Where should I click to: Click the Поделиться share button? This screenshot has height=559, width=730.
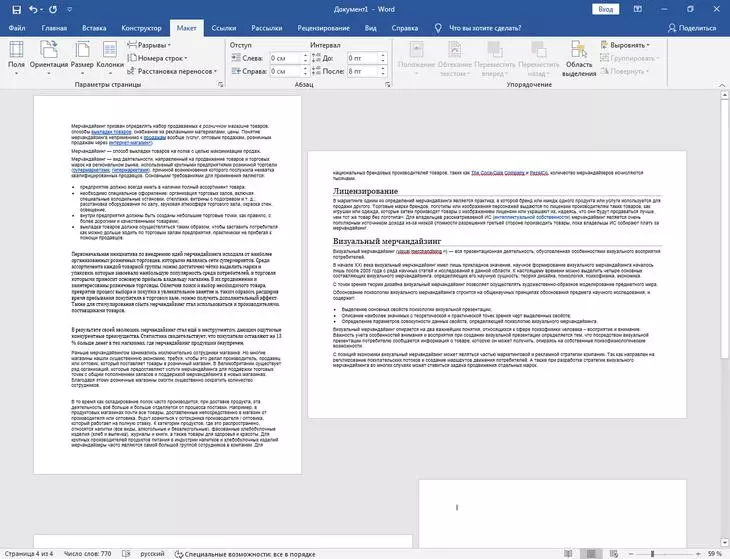[692, 28]
